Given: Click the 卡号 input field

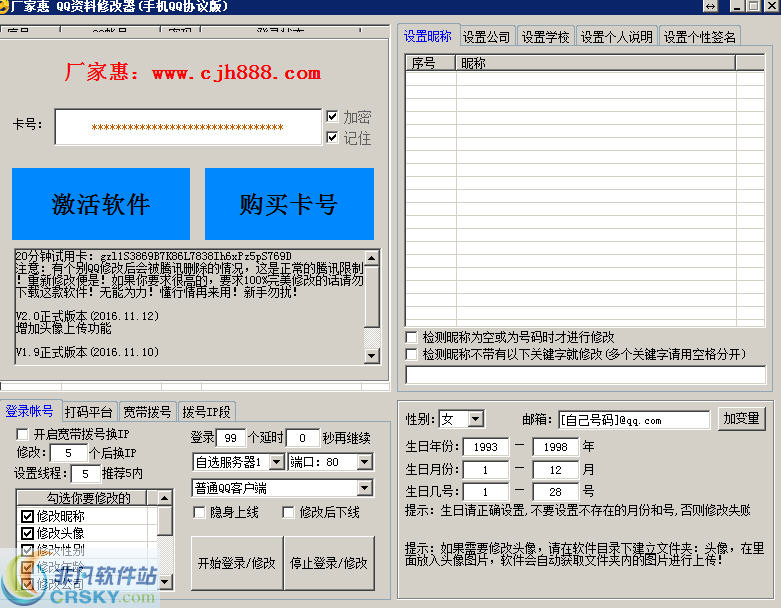Looking at the screenshot, I should tap(188, 127).
